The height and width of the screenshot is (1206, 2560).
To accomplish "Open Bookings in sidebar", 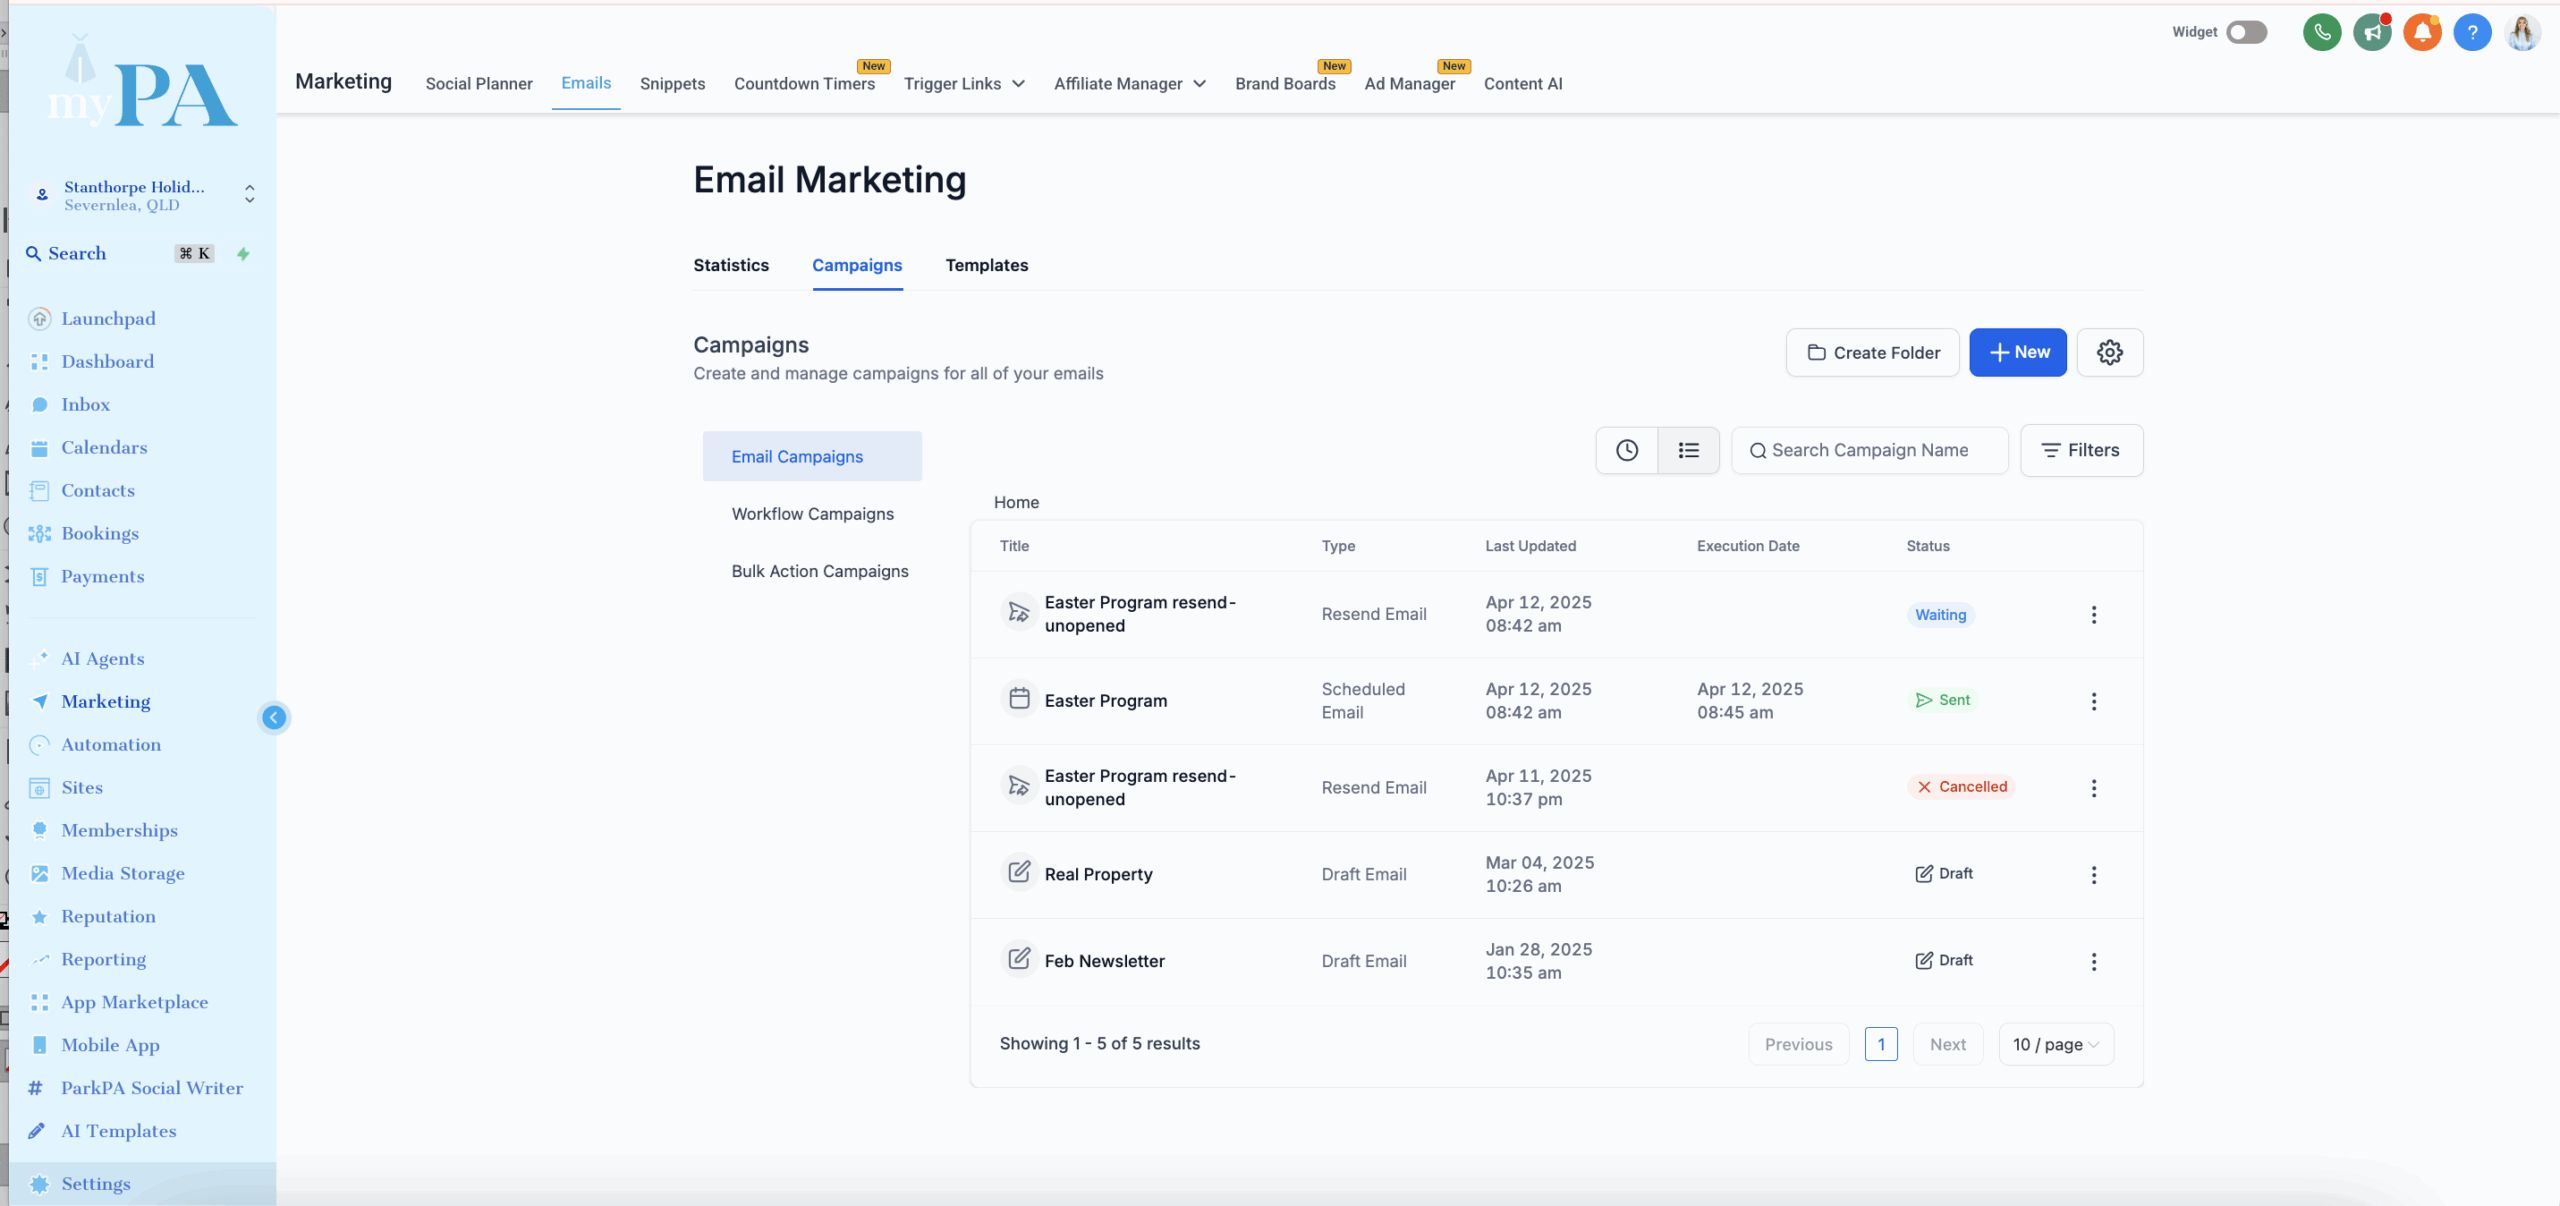I will click(100, 533).
